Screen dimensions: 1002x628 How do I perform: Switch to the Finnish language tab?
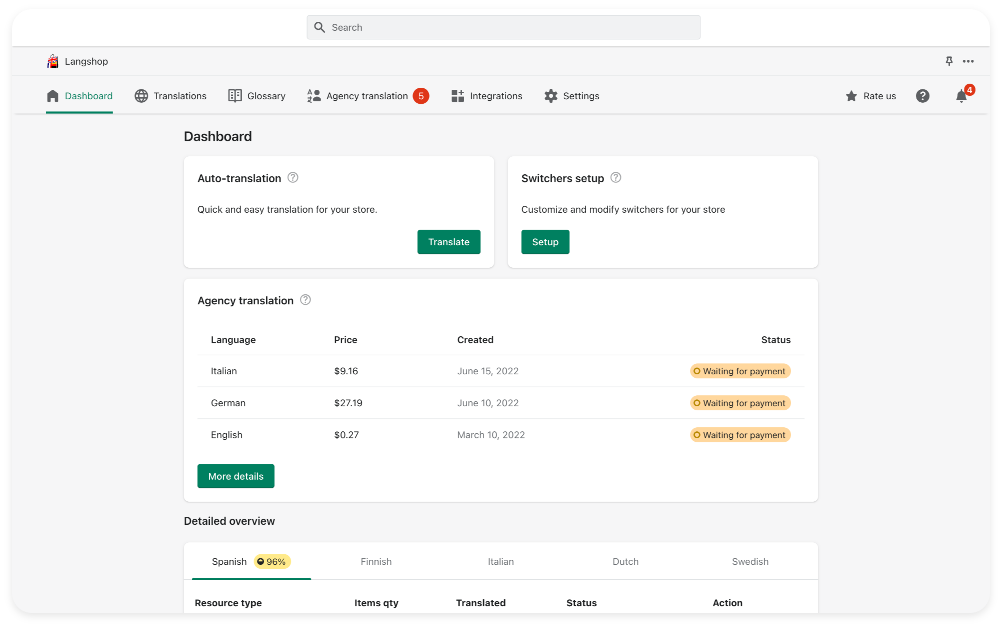coord(376,562)
